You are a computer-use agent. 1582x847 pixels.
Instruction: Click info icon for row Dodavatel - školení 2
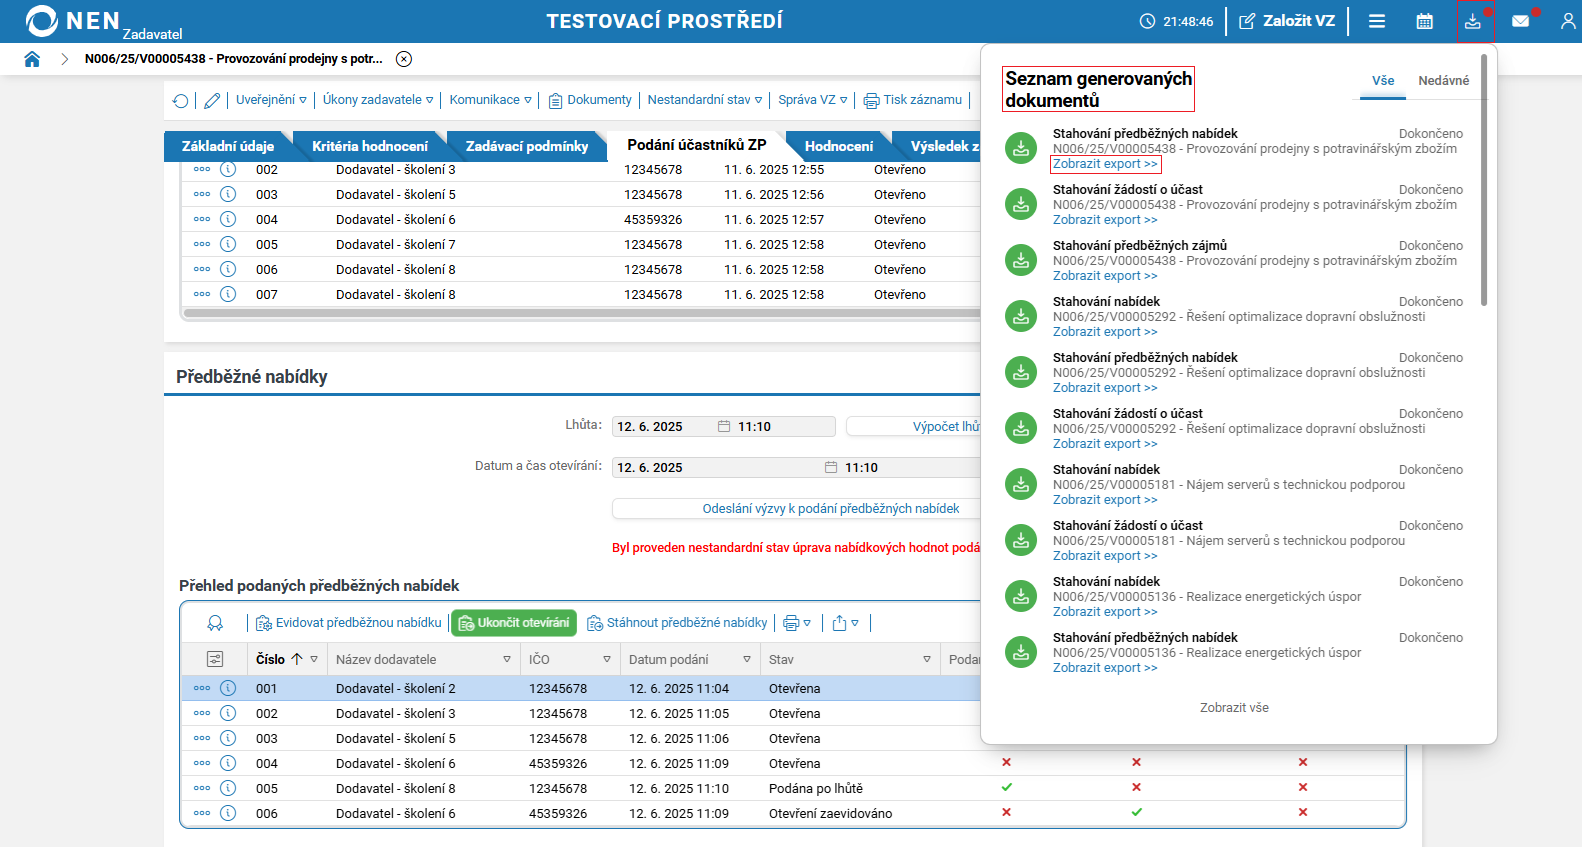(x=228, y=688)
